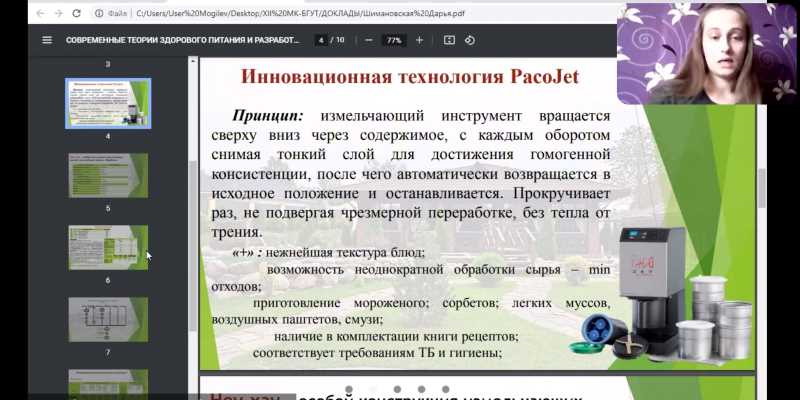Viewport: 800px width, 400px height.
Task: Click the line 'нежнейшая текстура блюд;'
Action: tap(345, 252)
